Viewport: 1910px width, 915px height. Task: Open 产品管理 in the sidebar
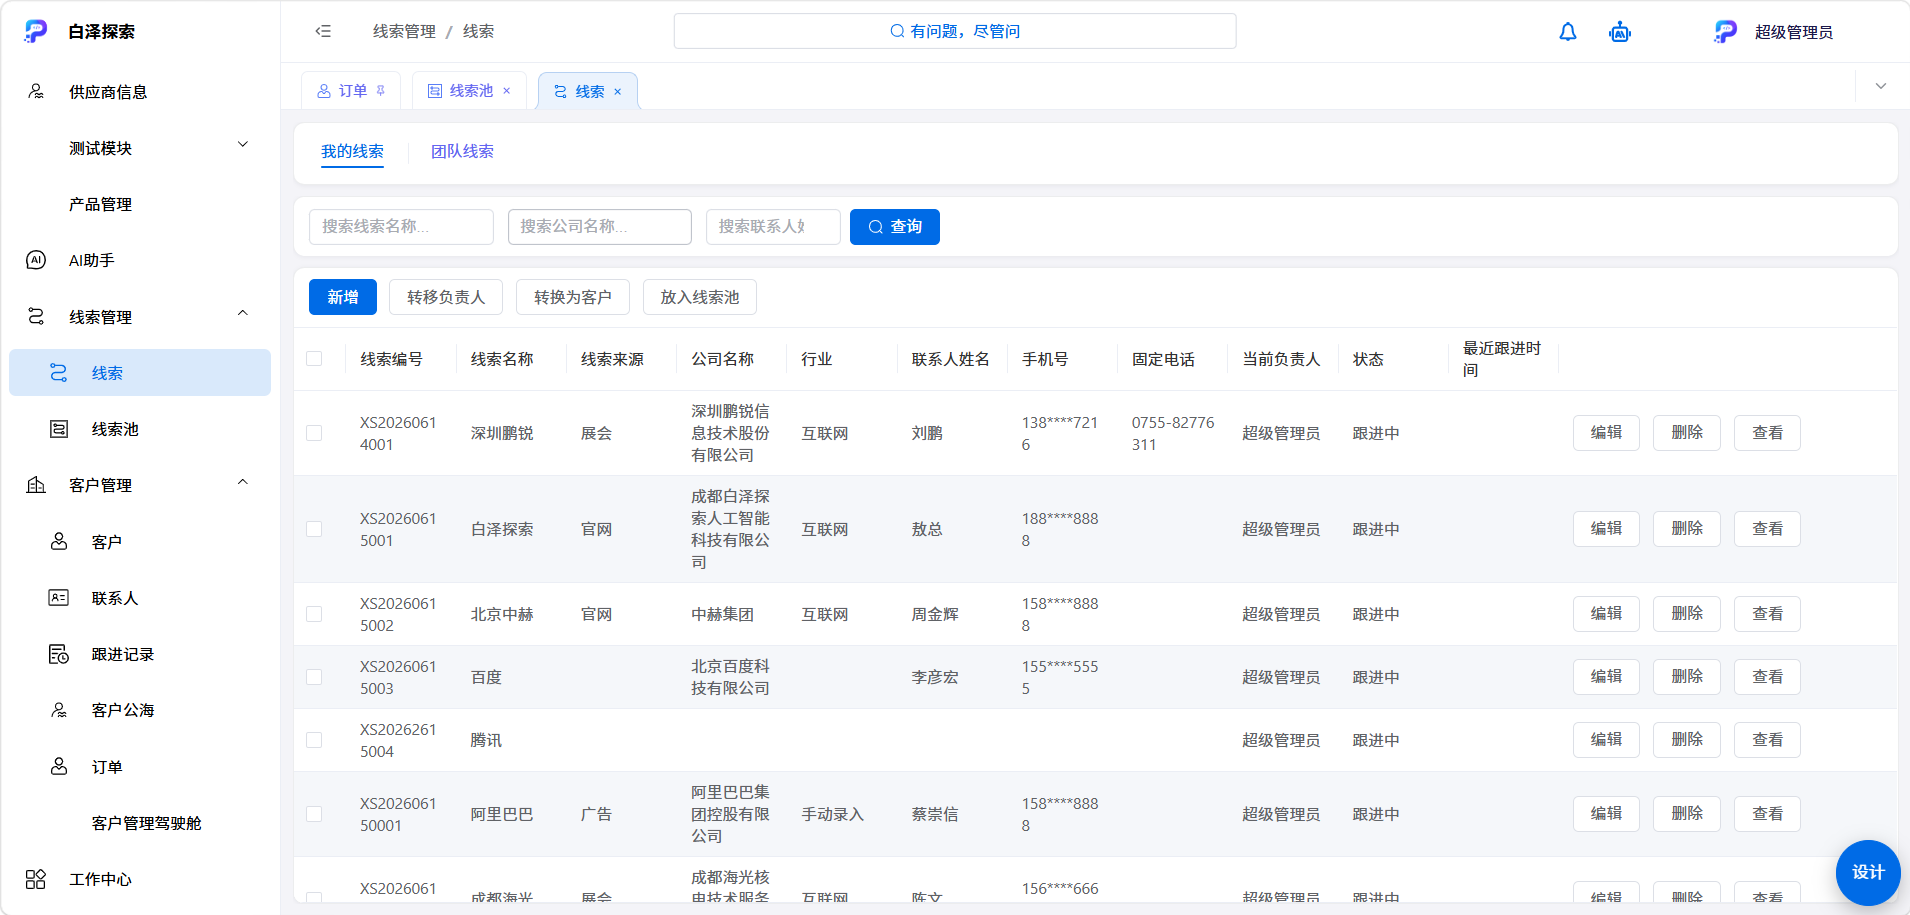[x=100, y=204]
